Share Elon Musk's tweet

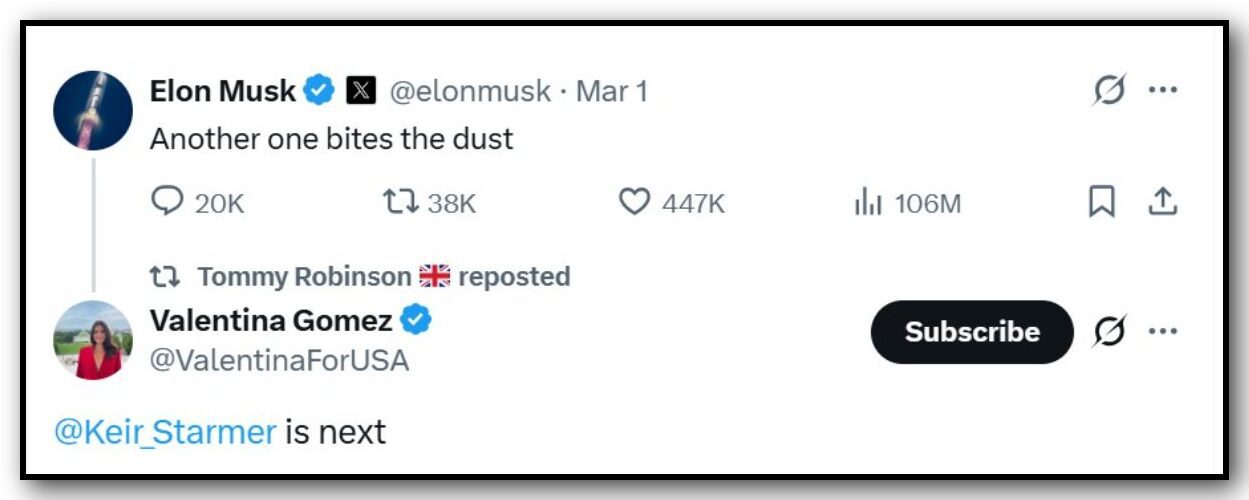[1161, 203]
